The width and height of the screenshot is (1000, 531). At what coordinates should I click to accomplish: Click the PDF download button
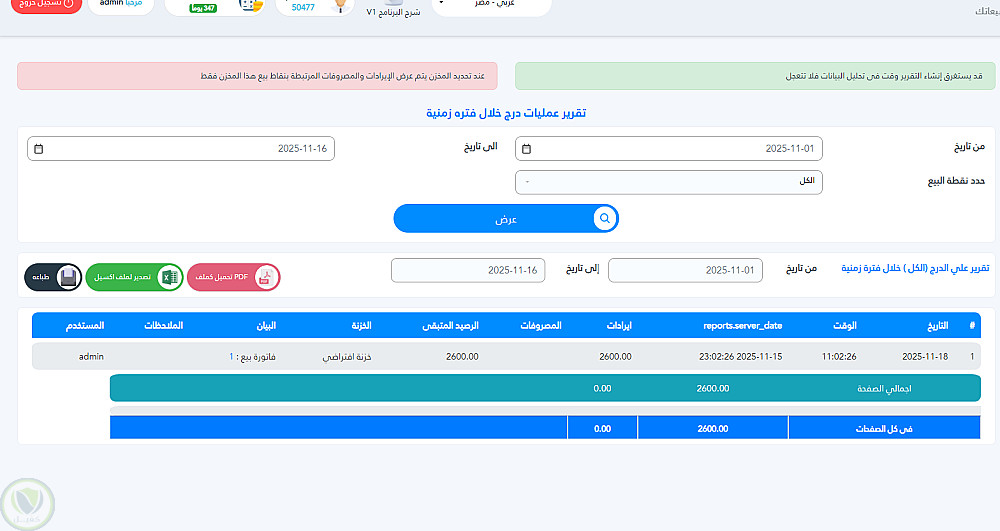coord(233,277)
